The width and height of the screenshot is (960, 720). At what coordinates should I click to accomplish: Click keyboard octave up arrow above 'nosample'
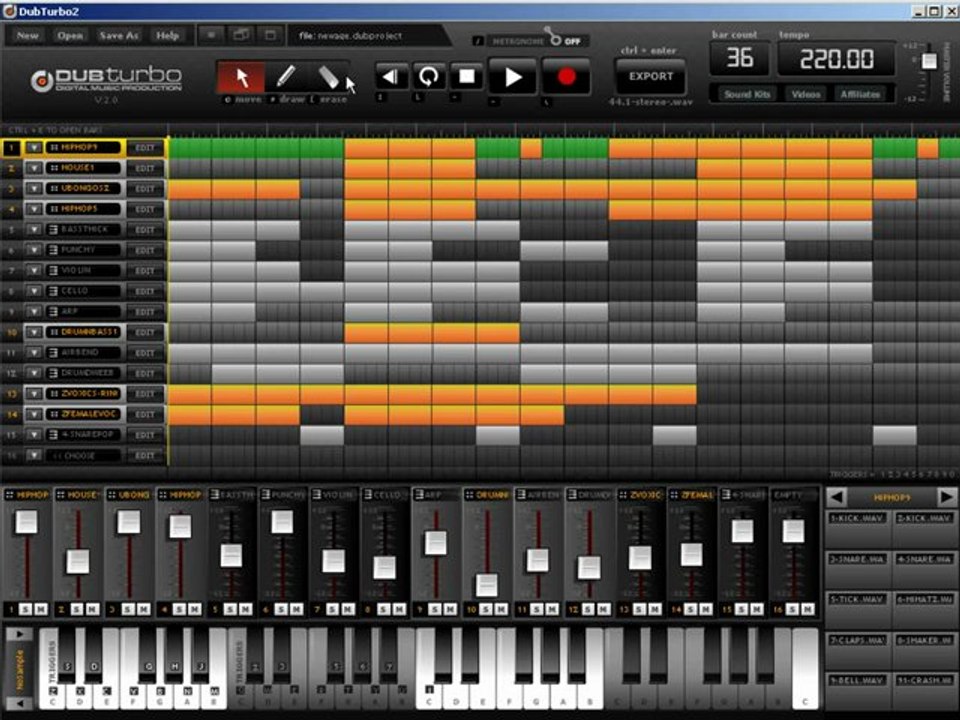[x=19, y=634]
